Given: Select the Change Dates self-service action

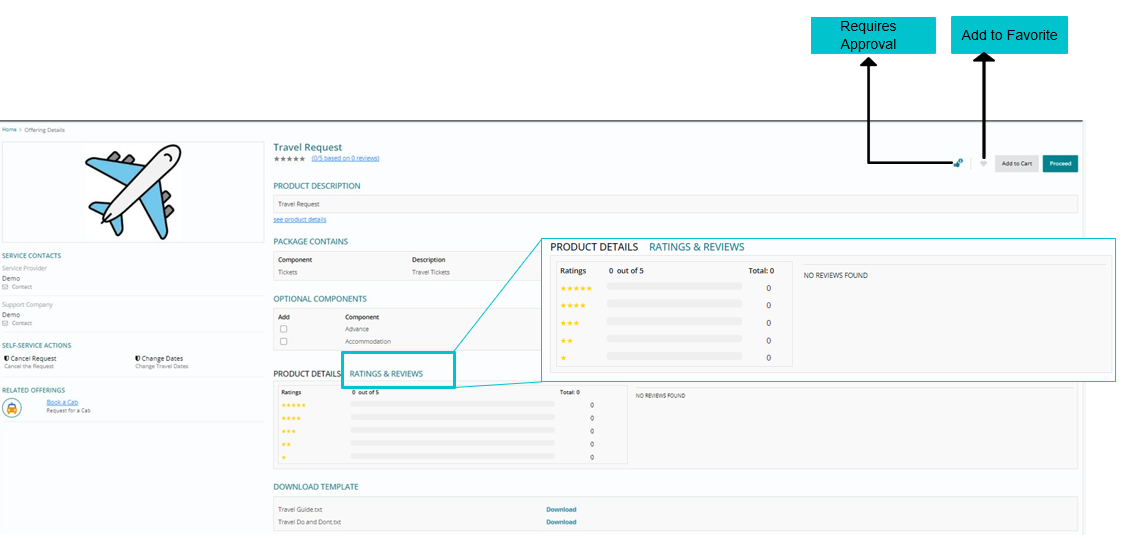Looking at the screenshot, I should (x=163, y=358).
